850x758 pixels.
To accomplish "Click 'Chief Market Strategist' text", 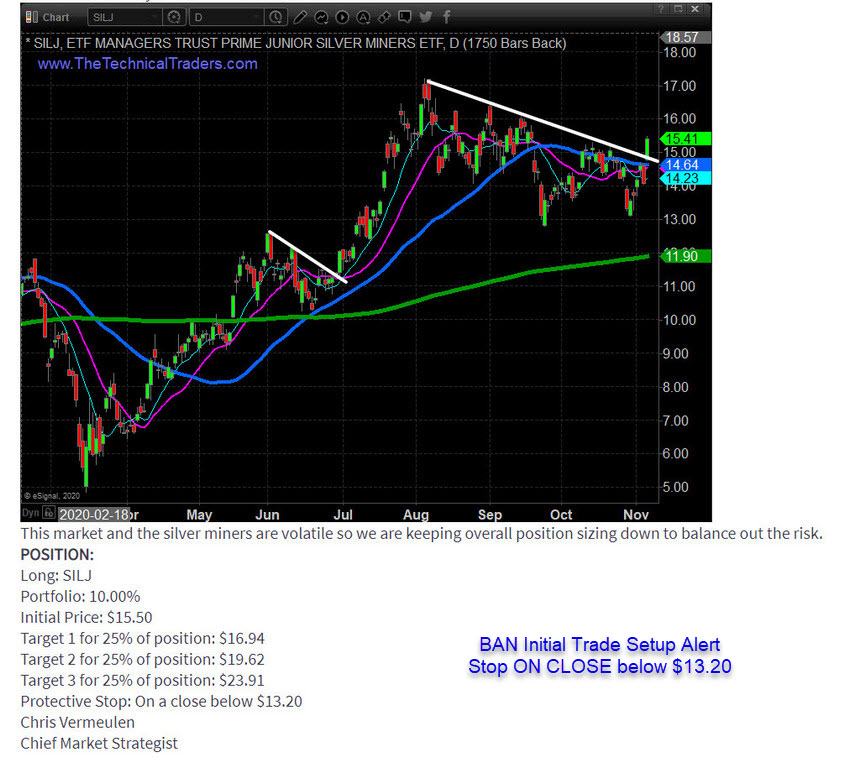I will point(99,743).
